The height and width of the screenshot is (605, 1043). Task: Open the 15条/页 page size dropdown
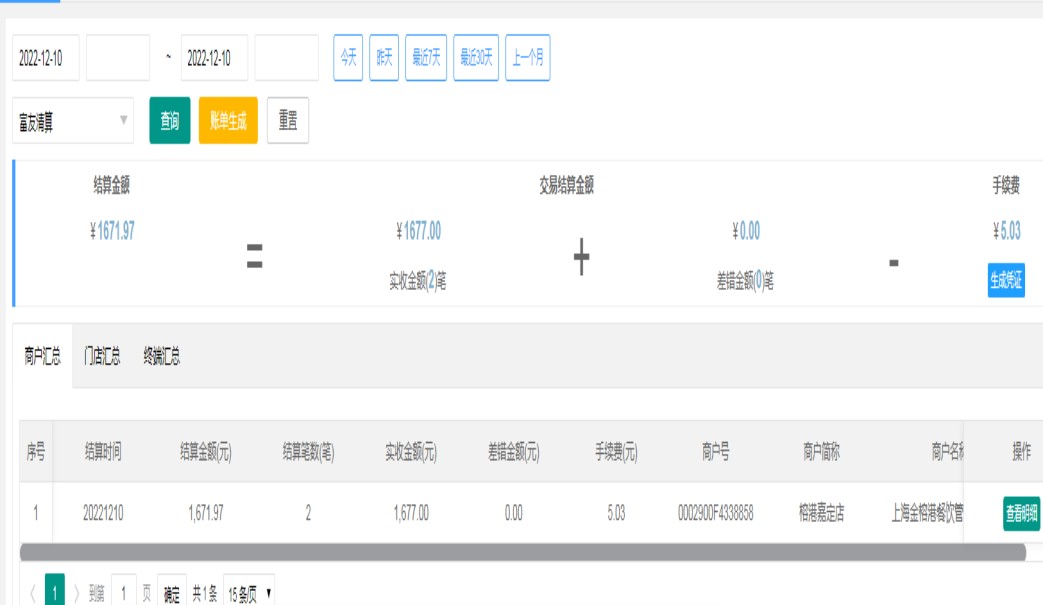point(249,594)
